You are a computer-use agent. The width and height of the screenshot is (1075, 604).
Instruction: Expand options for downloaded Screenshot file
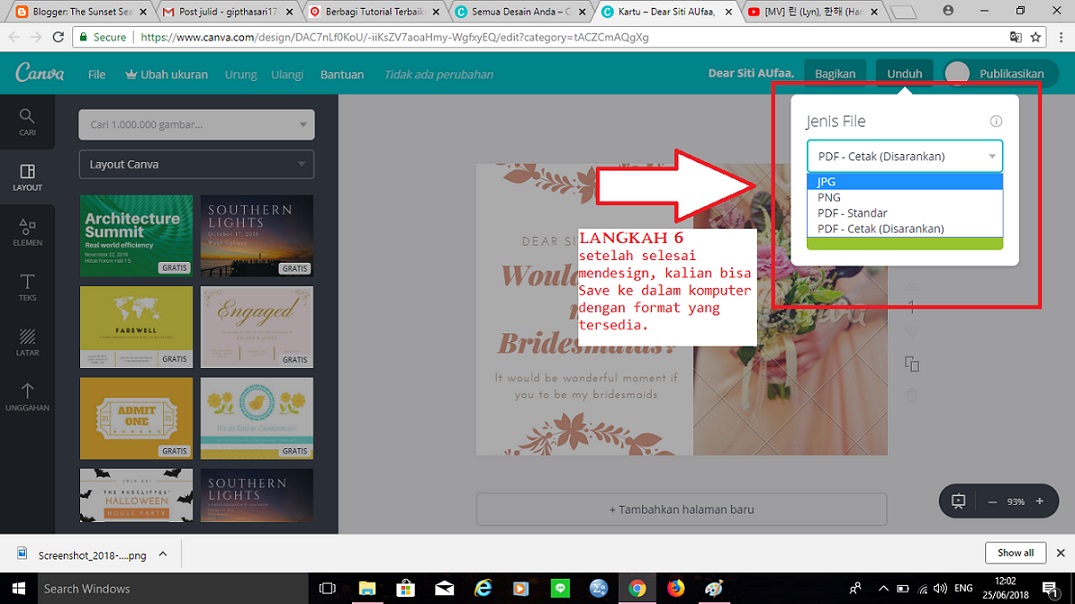click(162, 554)
